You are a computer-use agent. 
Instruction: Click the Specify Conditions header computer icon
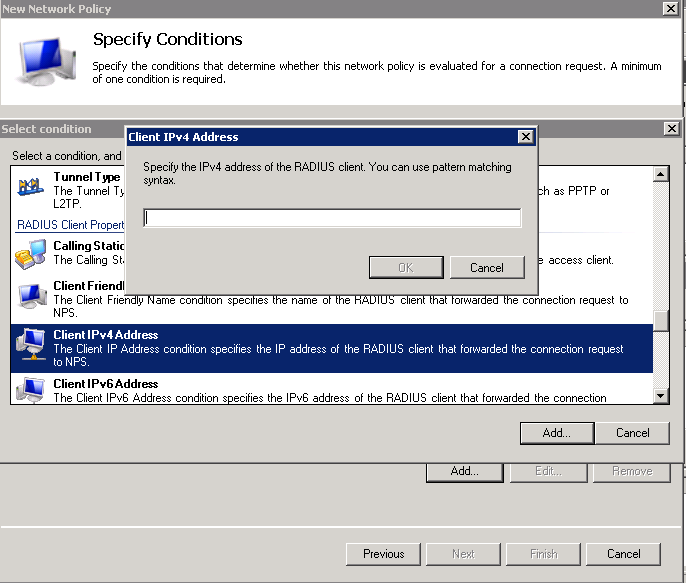(x=46, y=61)
